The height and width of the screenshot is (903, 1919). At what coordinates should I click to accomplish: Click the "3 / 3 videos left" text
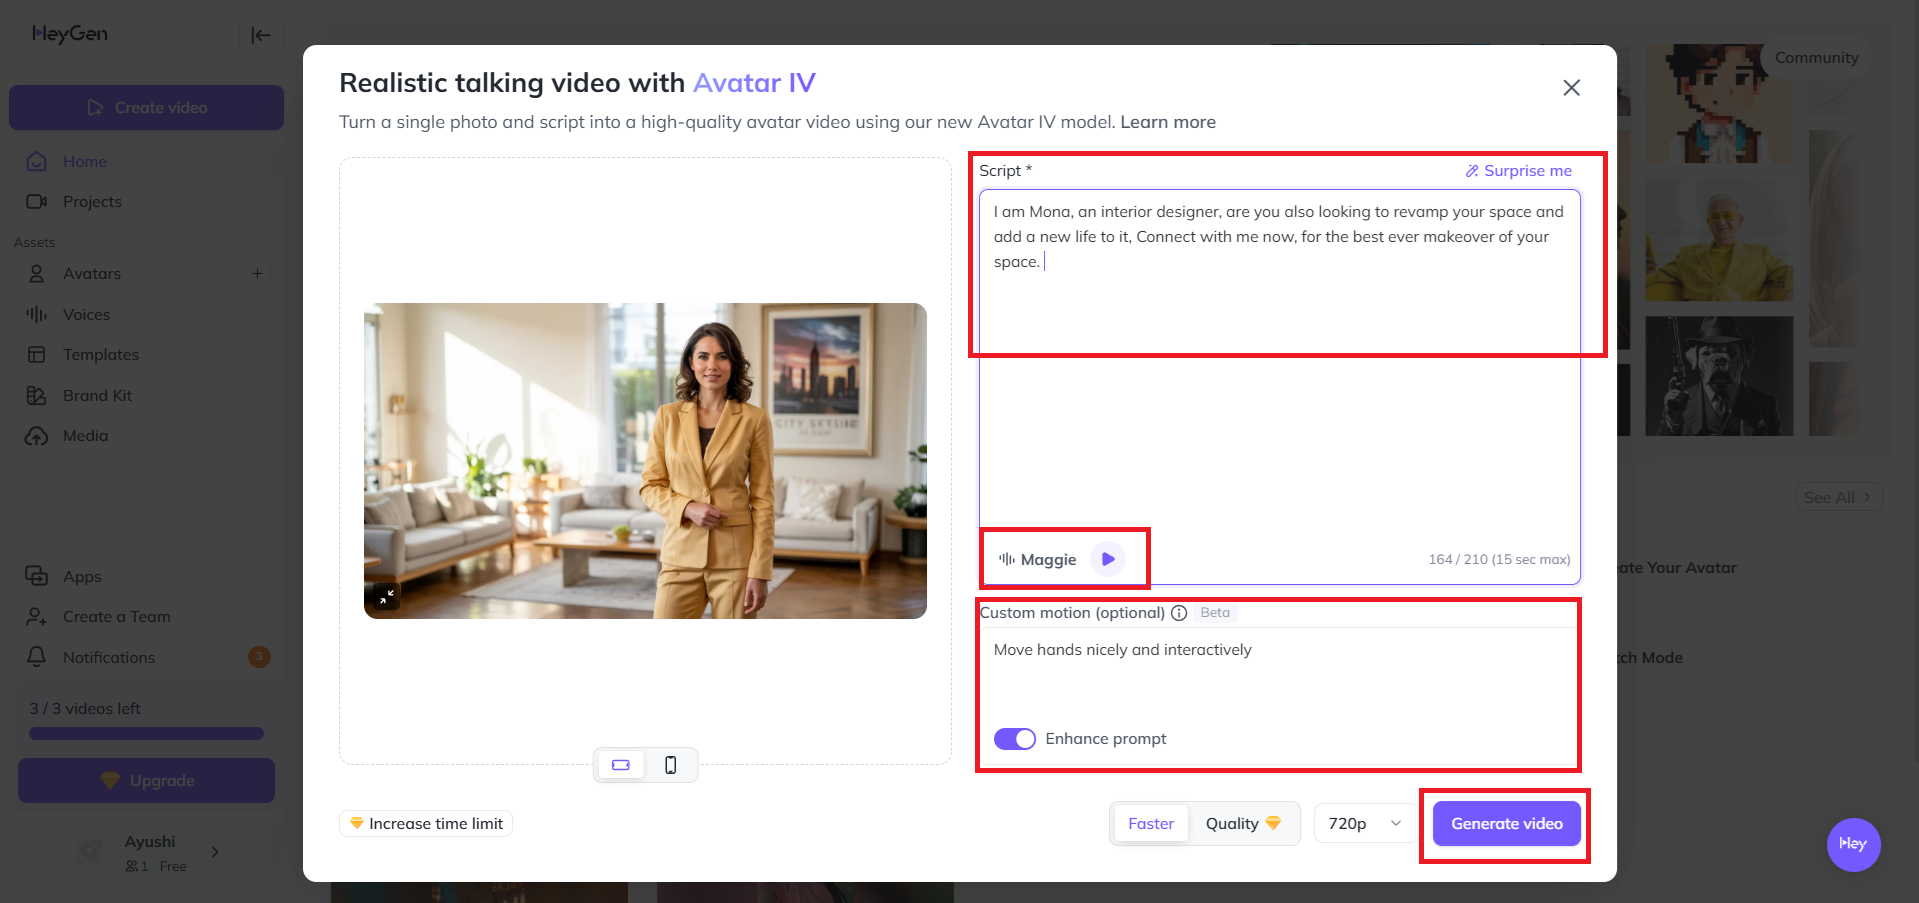click(85, 708)
